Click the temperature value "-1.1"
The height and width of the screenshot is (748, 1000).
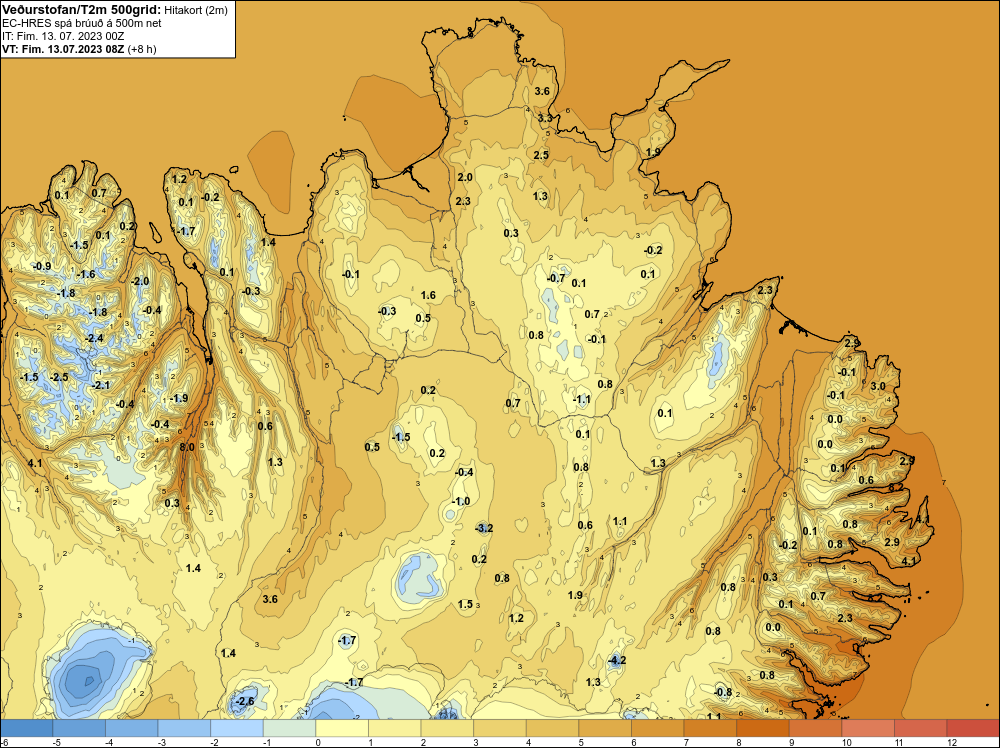(x=582, y=400)
